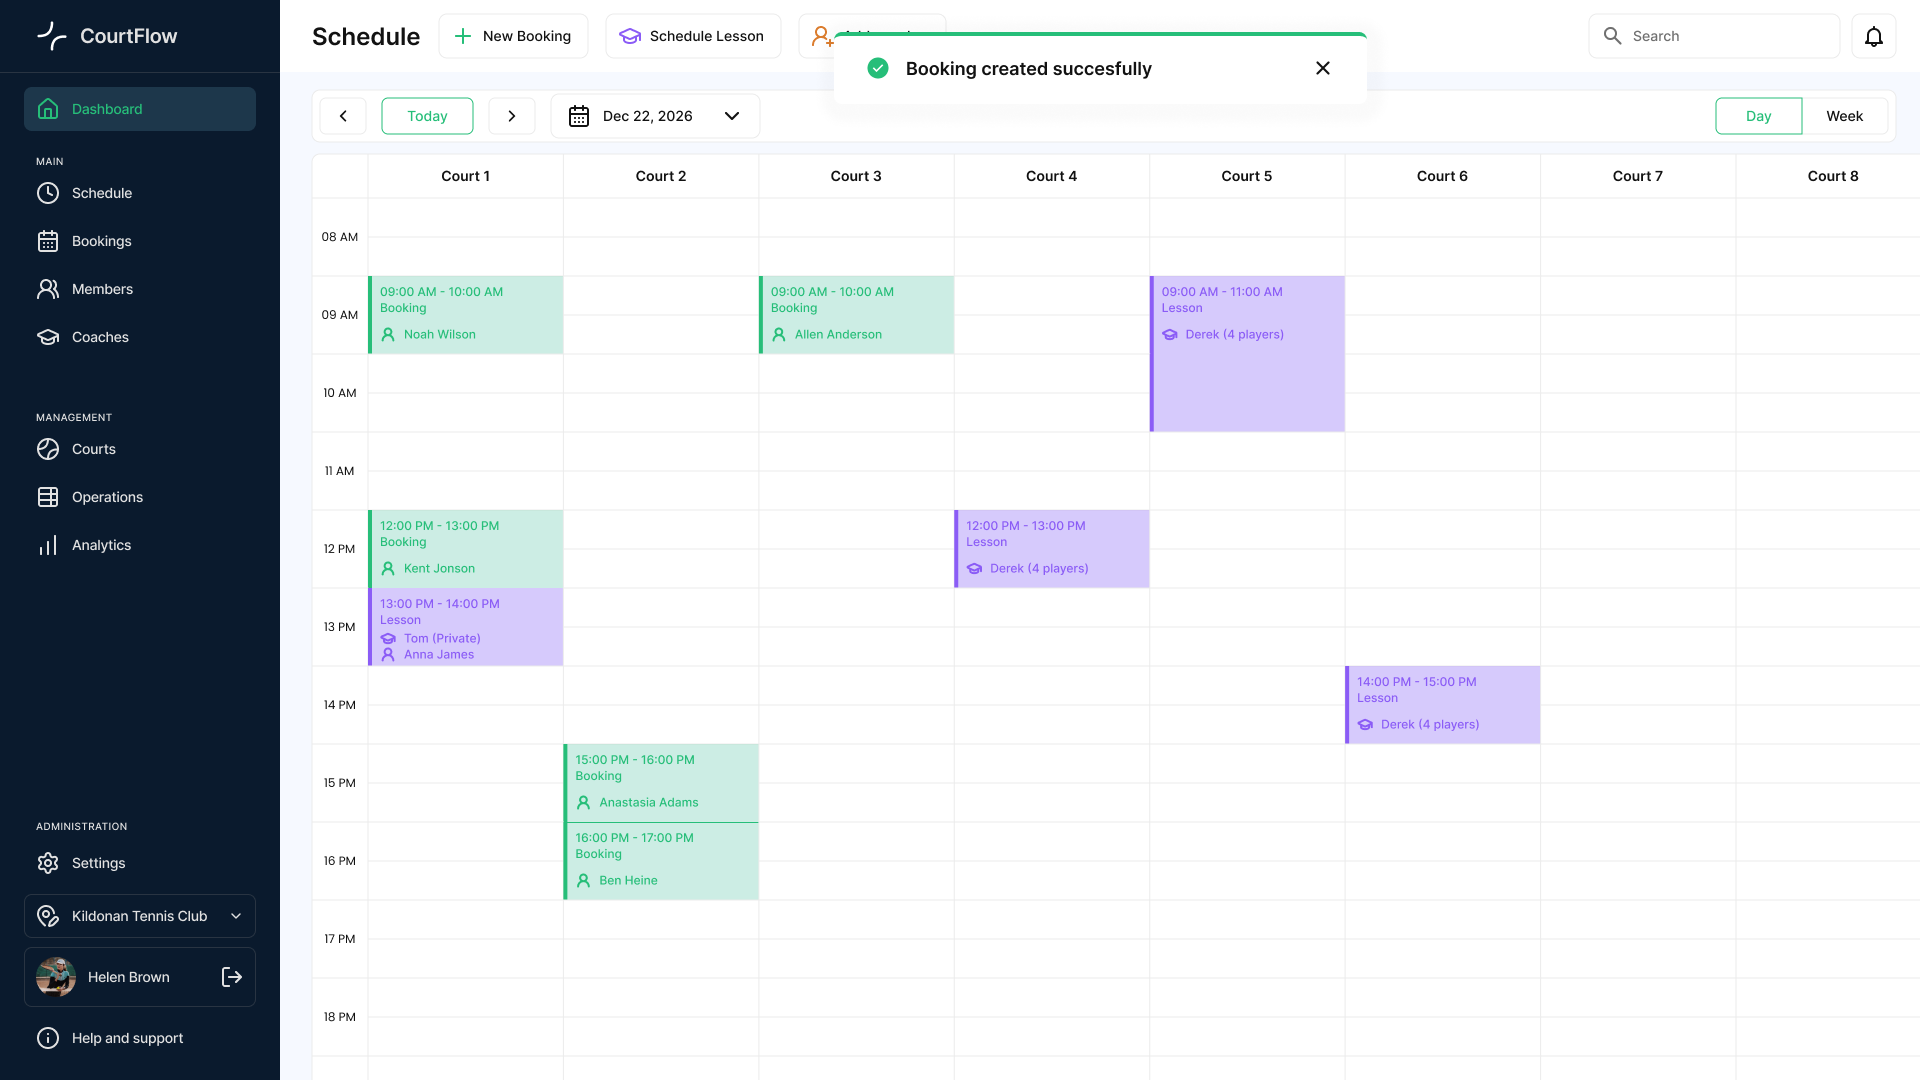Click the Help and support info icon
This screenshot has height=1080, width=1920.
click(48, 1038)
